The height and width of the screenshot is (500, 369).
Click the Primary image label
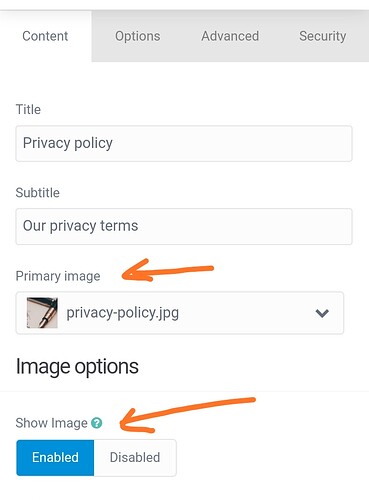58,276
